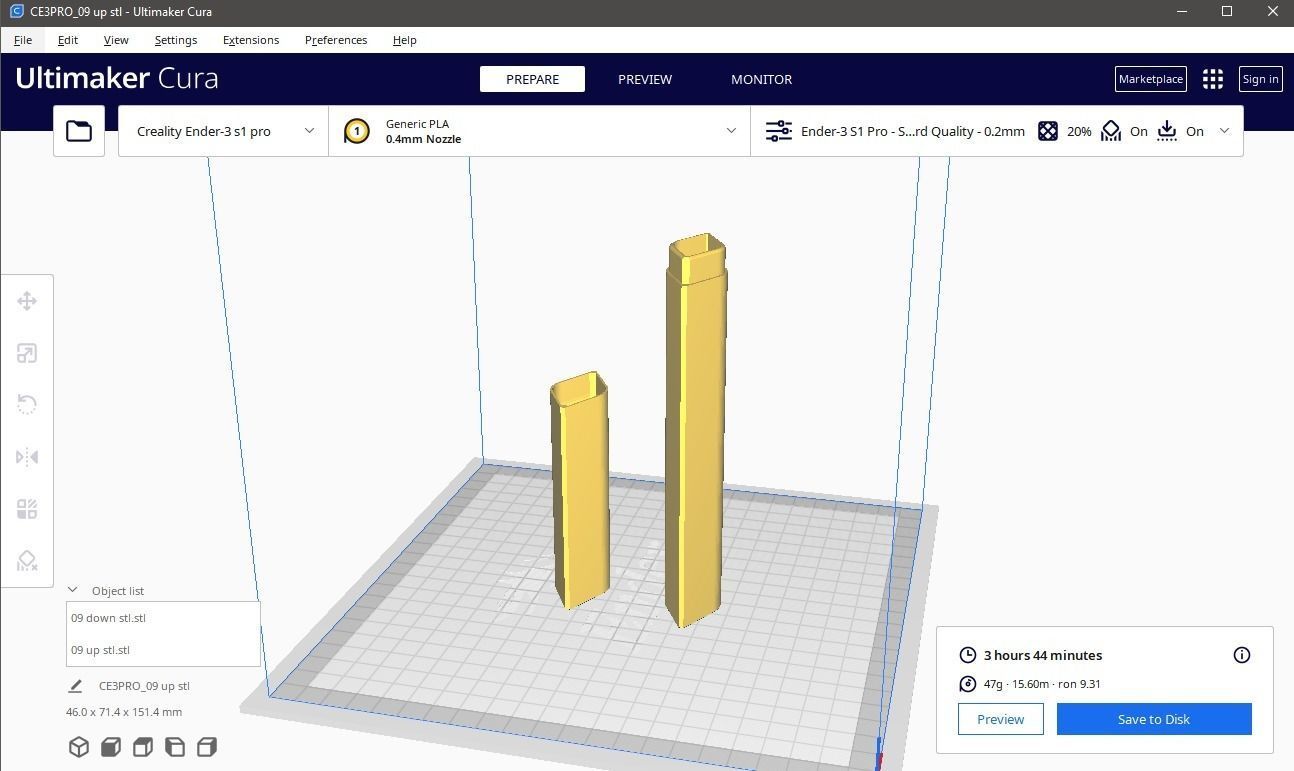Open the Extensions menu

pyautogui.click(x=251, y=40)
